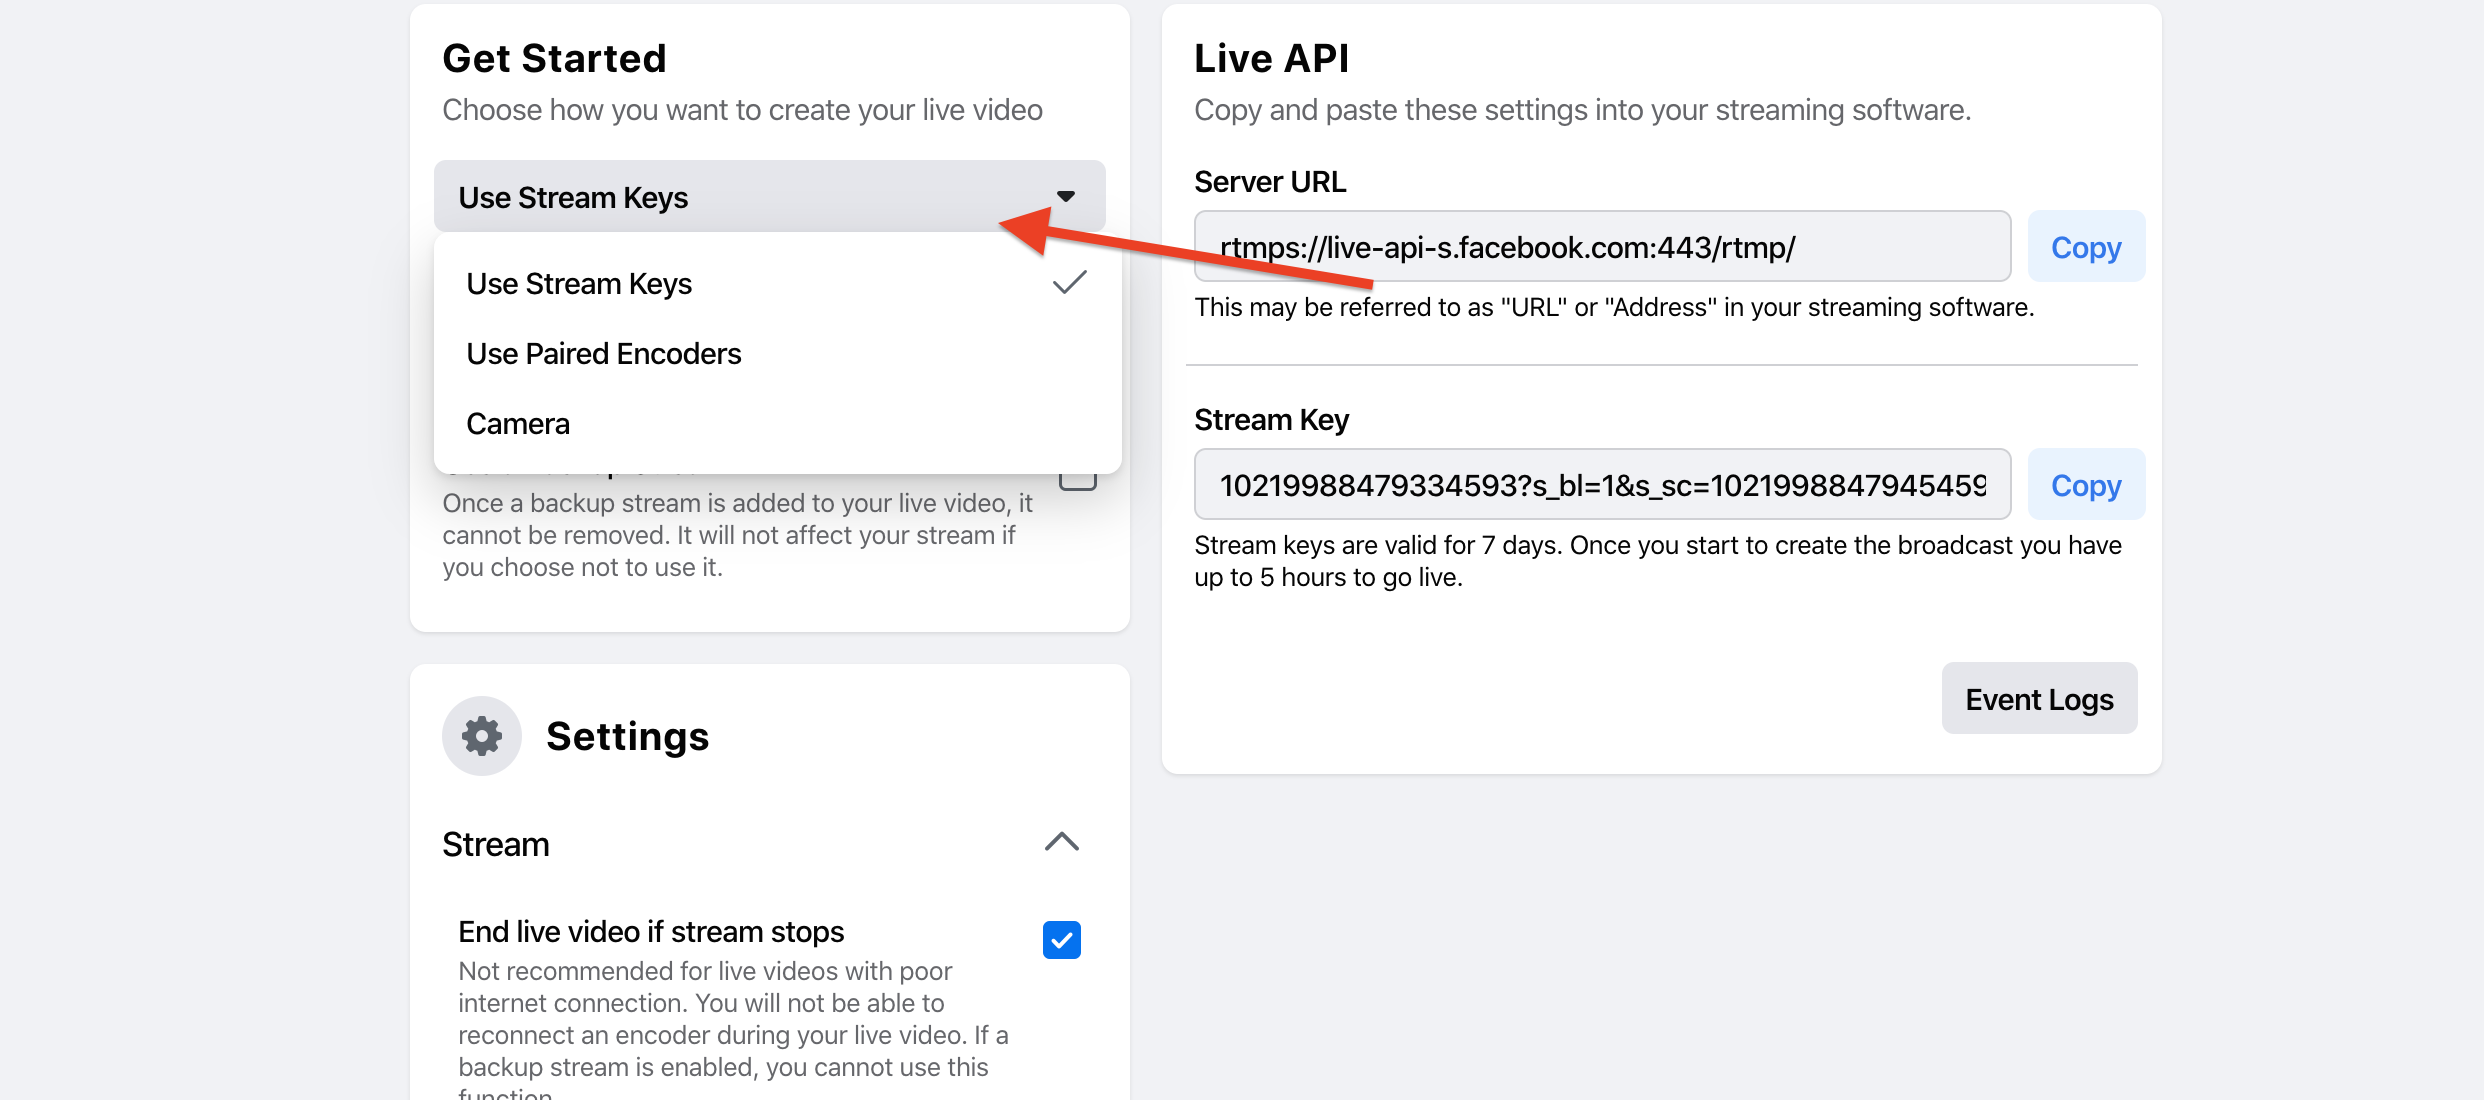Copy the Server URL
The image size is (2484, 1100).
coord(2085,247)
